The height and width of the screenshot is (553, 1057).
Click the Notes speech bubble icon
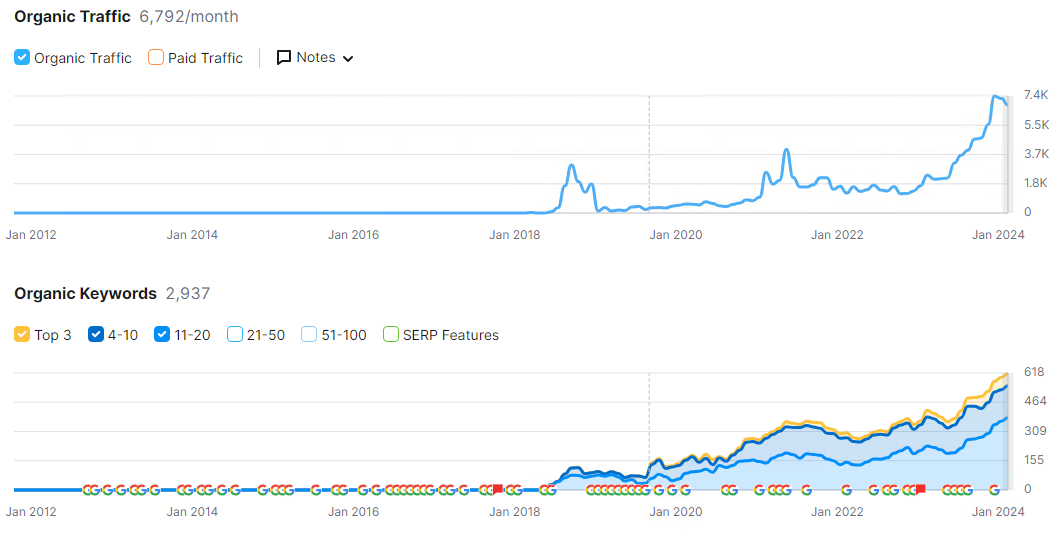(x=284, y=58)
